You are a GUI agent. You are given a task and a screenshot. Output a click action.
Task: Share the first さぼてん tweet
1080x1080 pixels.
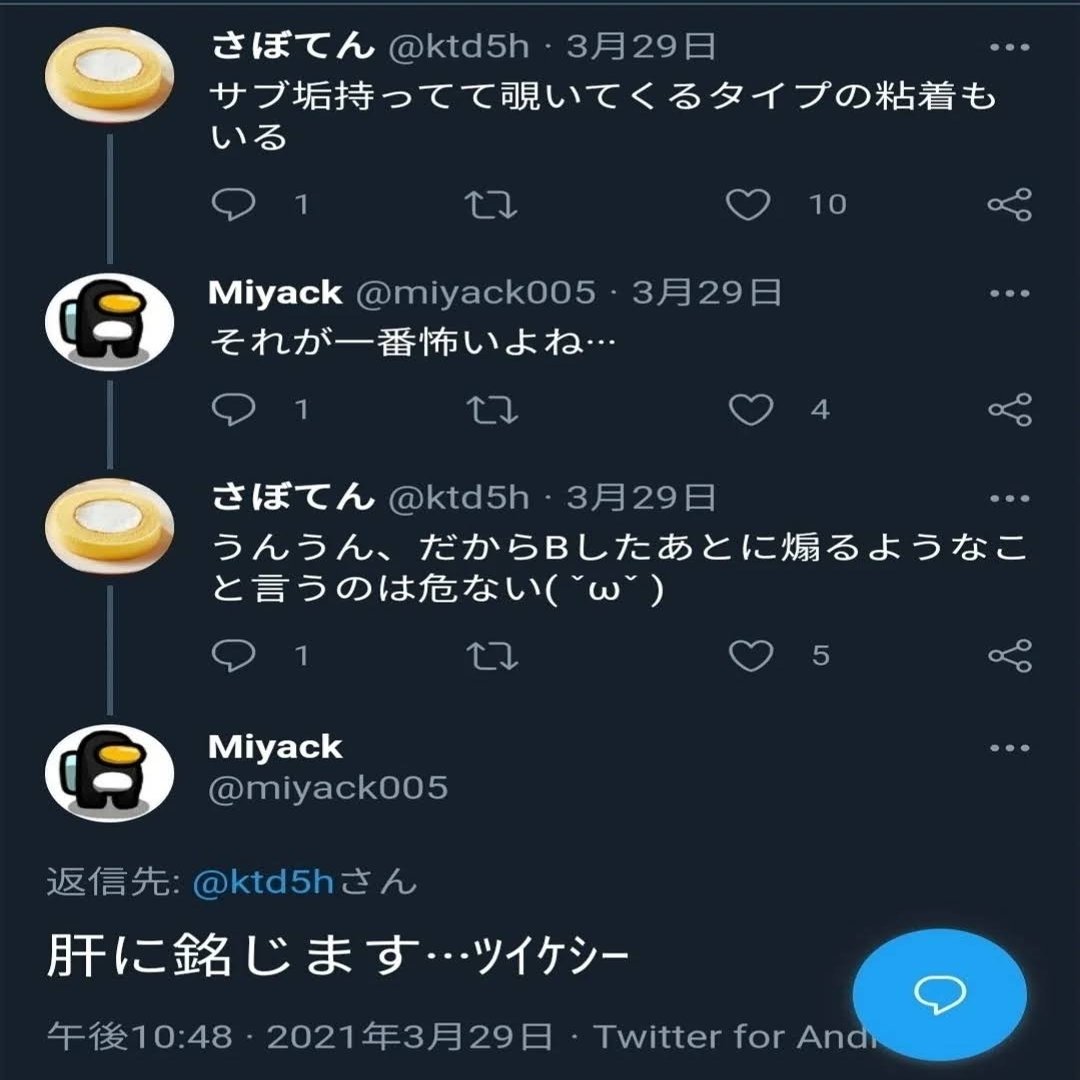tap(1008, 205)
